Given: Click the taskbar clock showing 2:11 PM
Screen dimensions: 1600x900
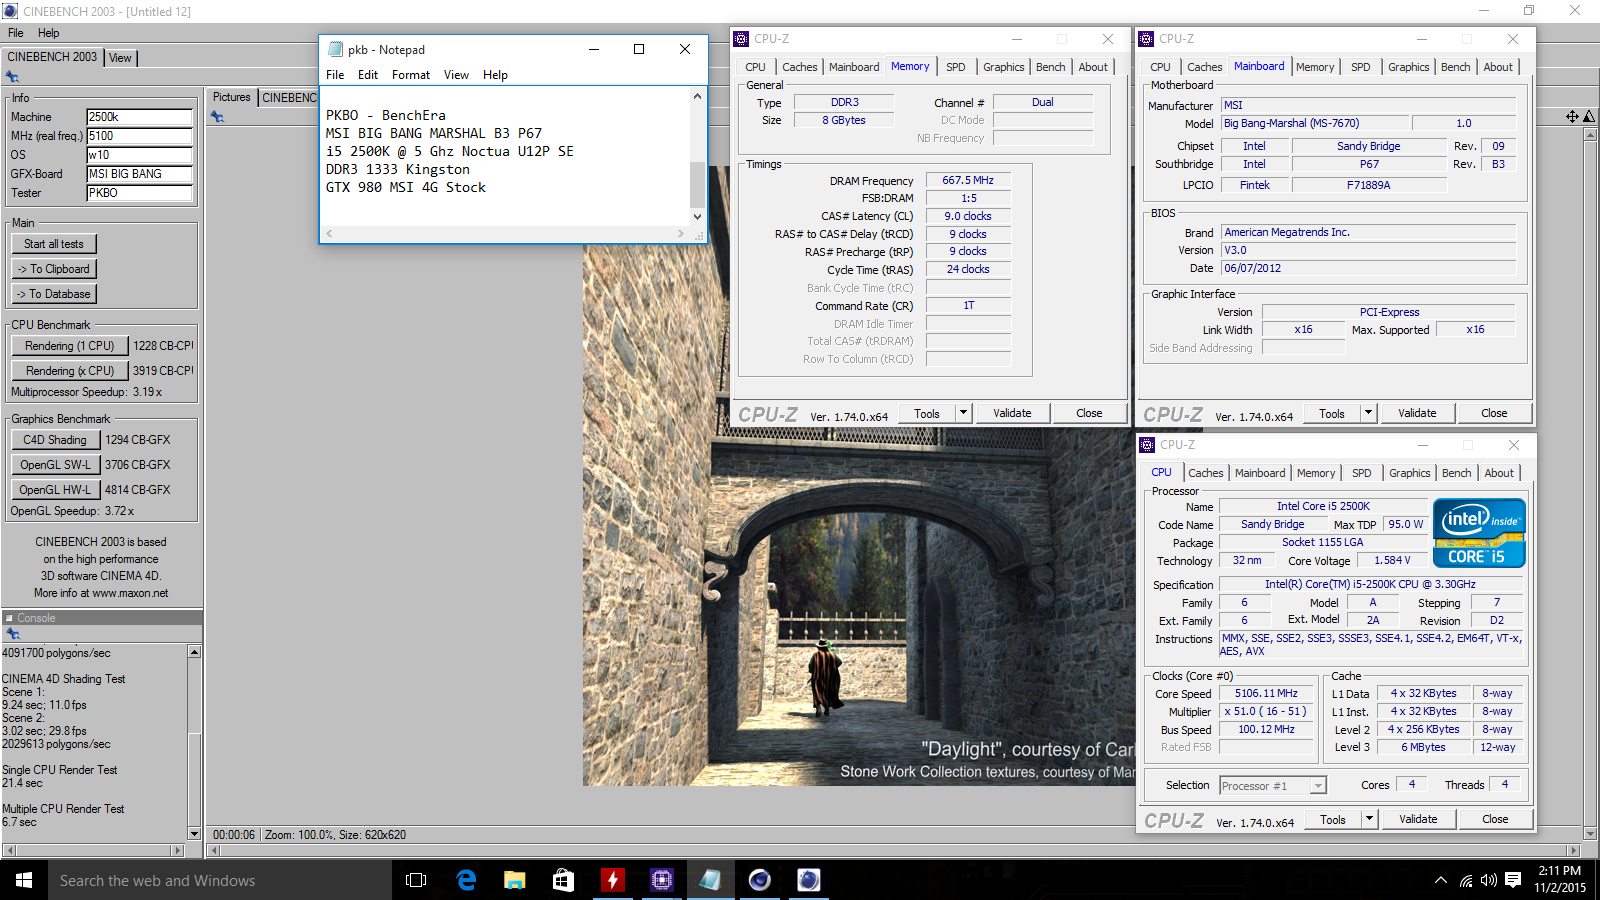Looking at the screenshot, I should [x=1560, y=880].
